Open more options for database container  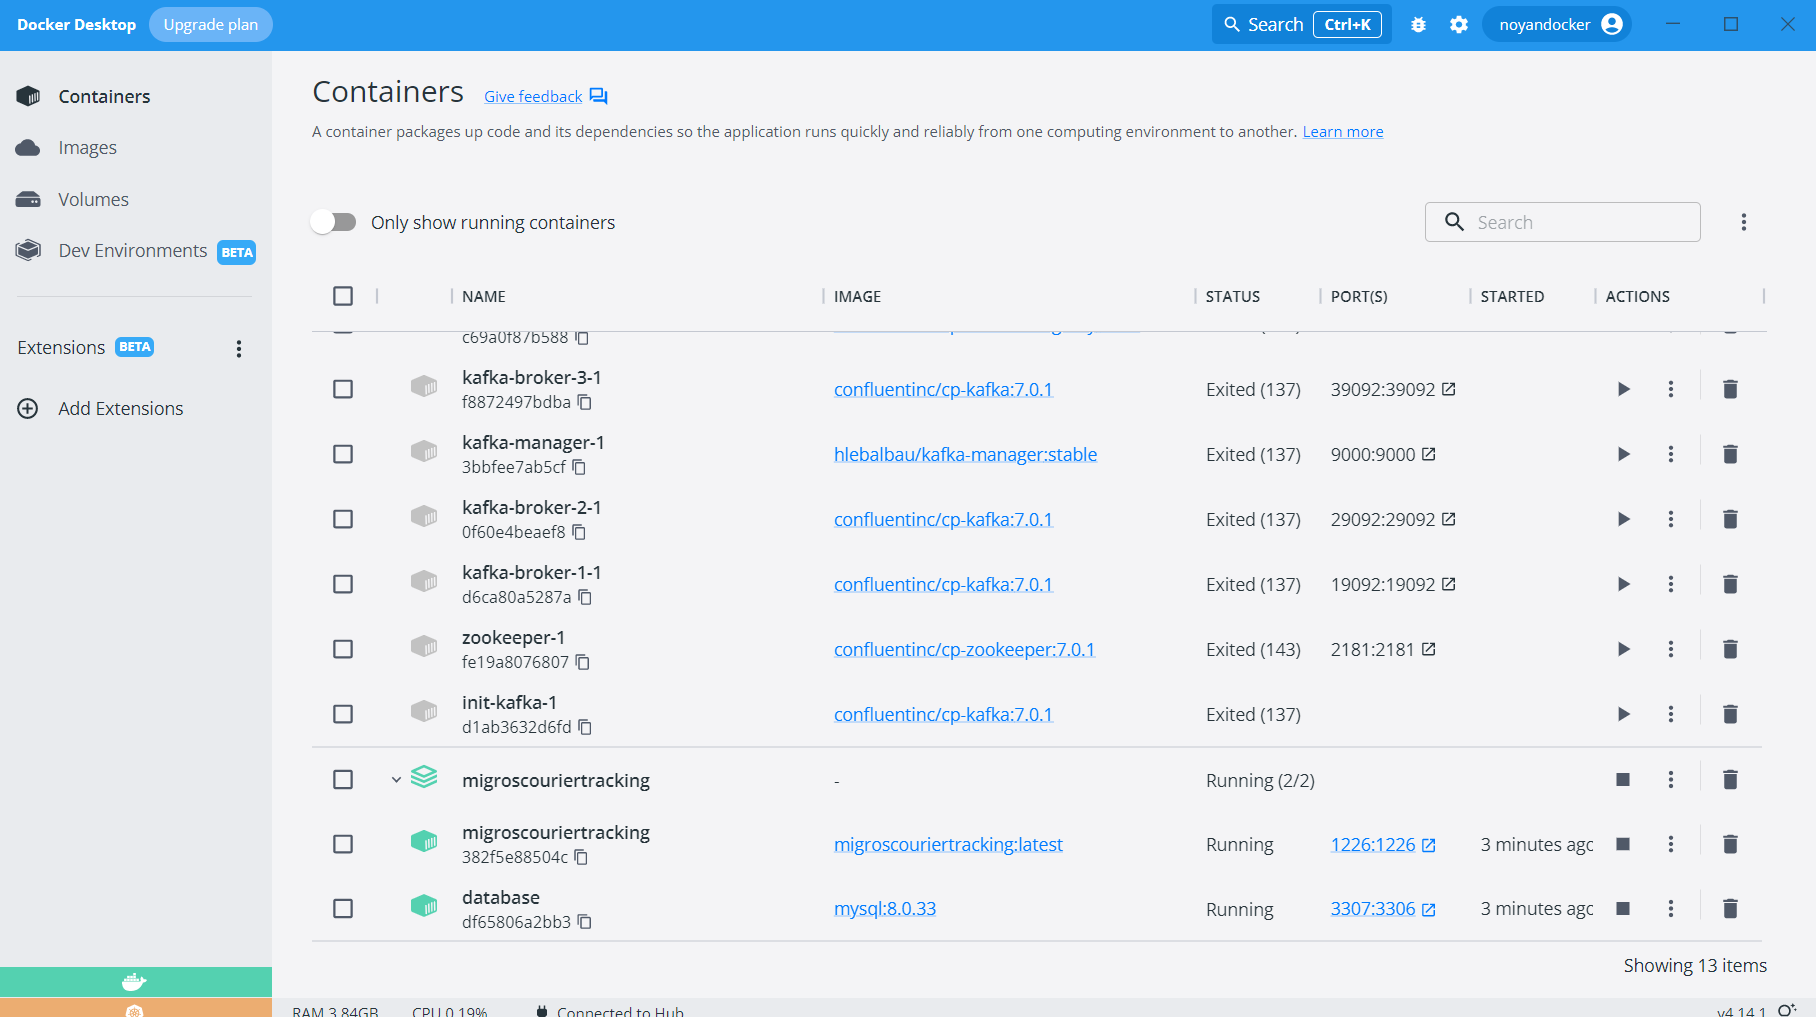click(x=1670, y=908)
